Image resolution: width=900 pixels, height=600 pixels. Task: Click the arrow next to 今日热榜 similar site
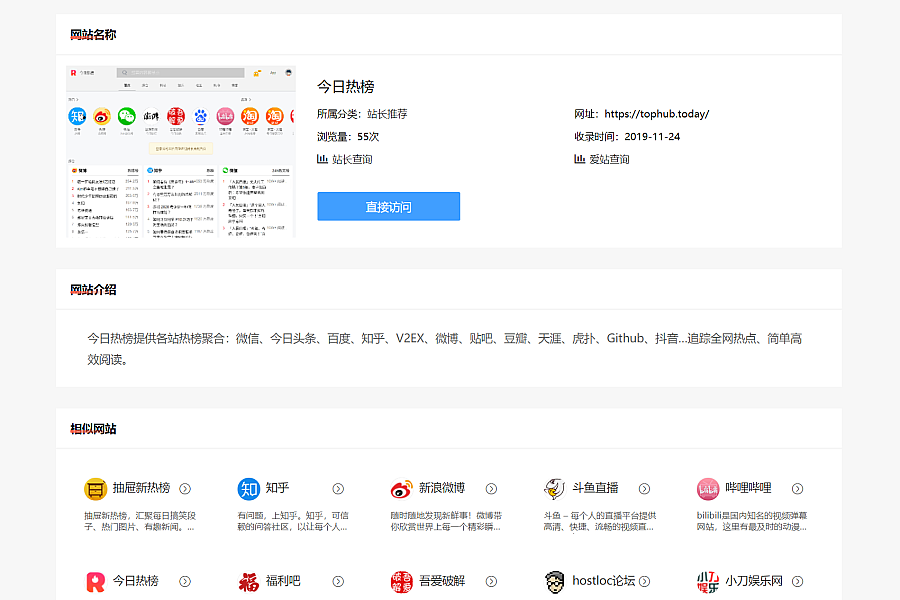185,582
